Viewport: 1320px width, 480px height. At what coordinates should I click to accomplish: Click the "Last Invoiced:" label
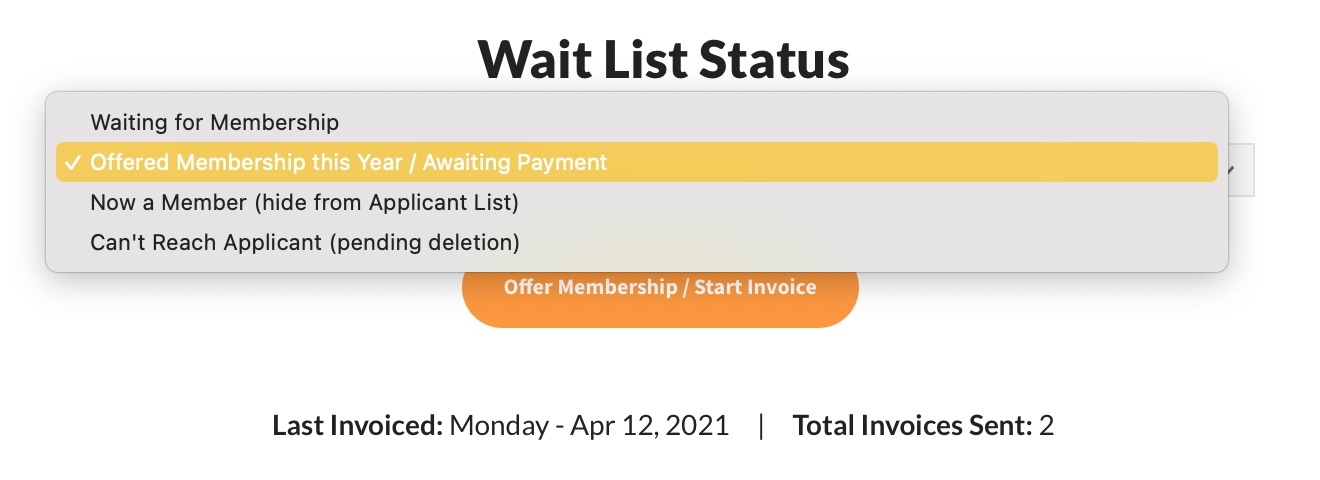(357, 426)
